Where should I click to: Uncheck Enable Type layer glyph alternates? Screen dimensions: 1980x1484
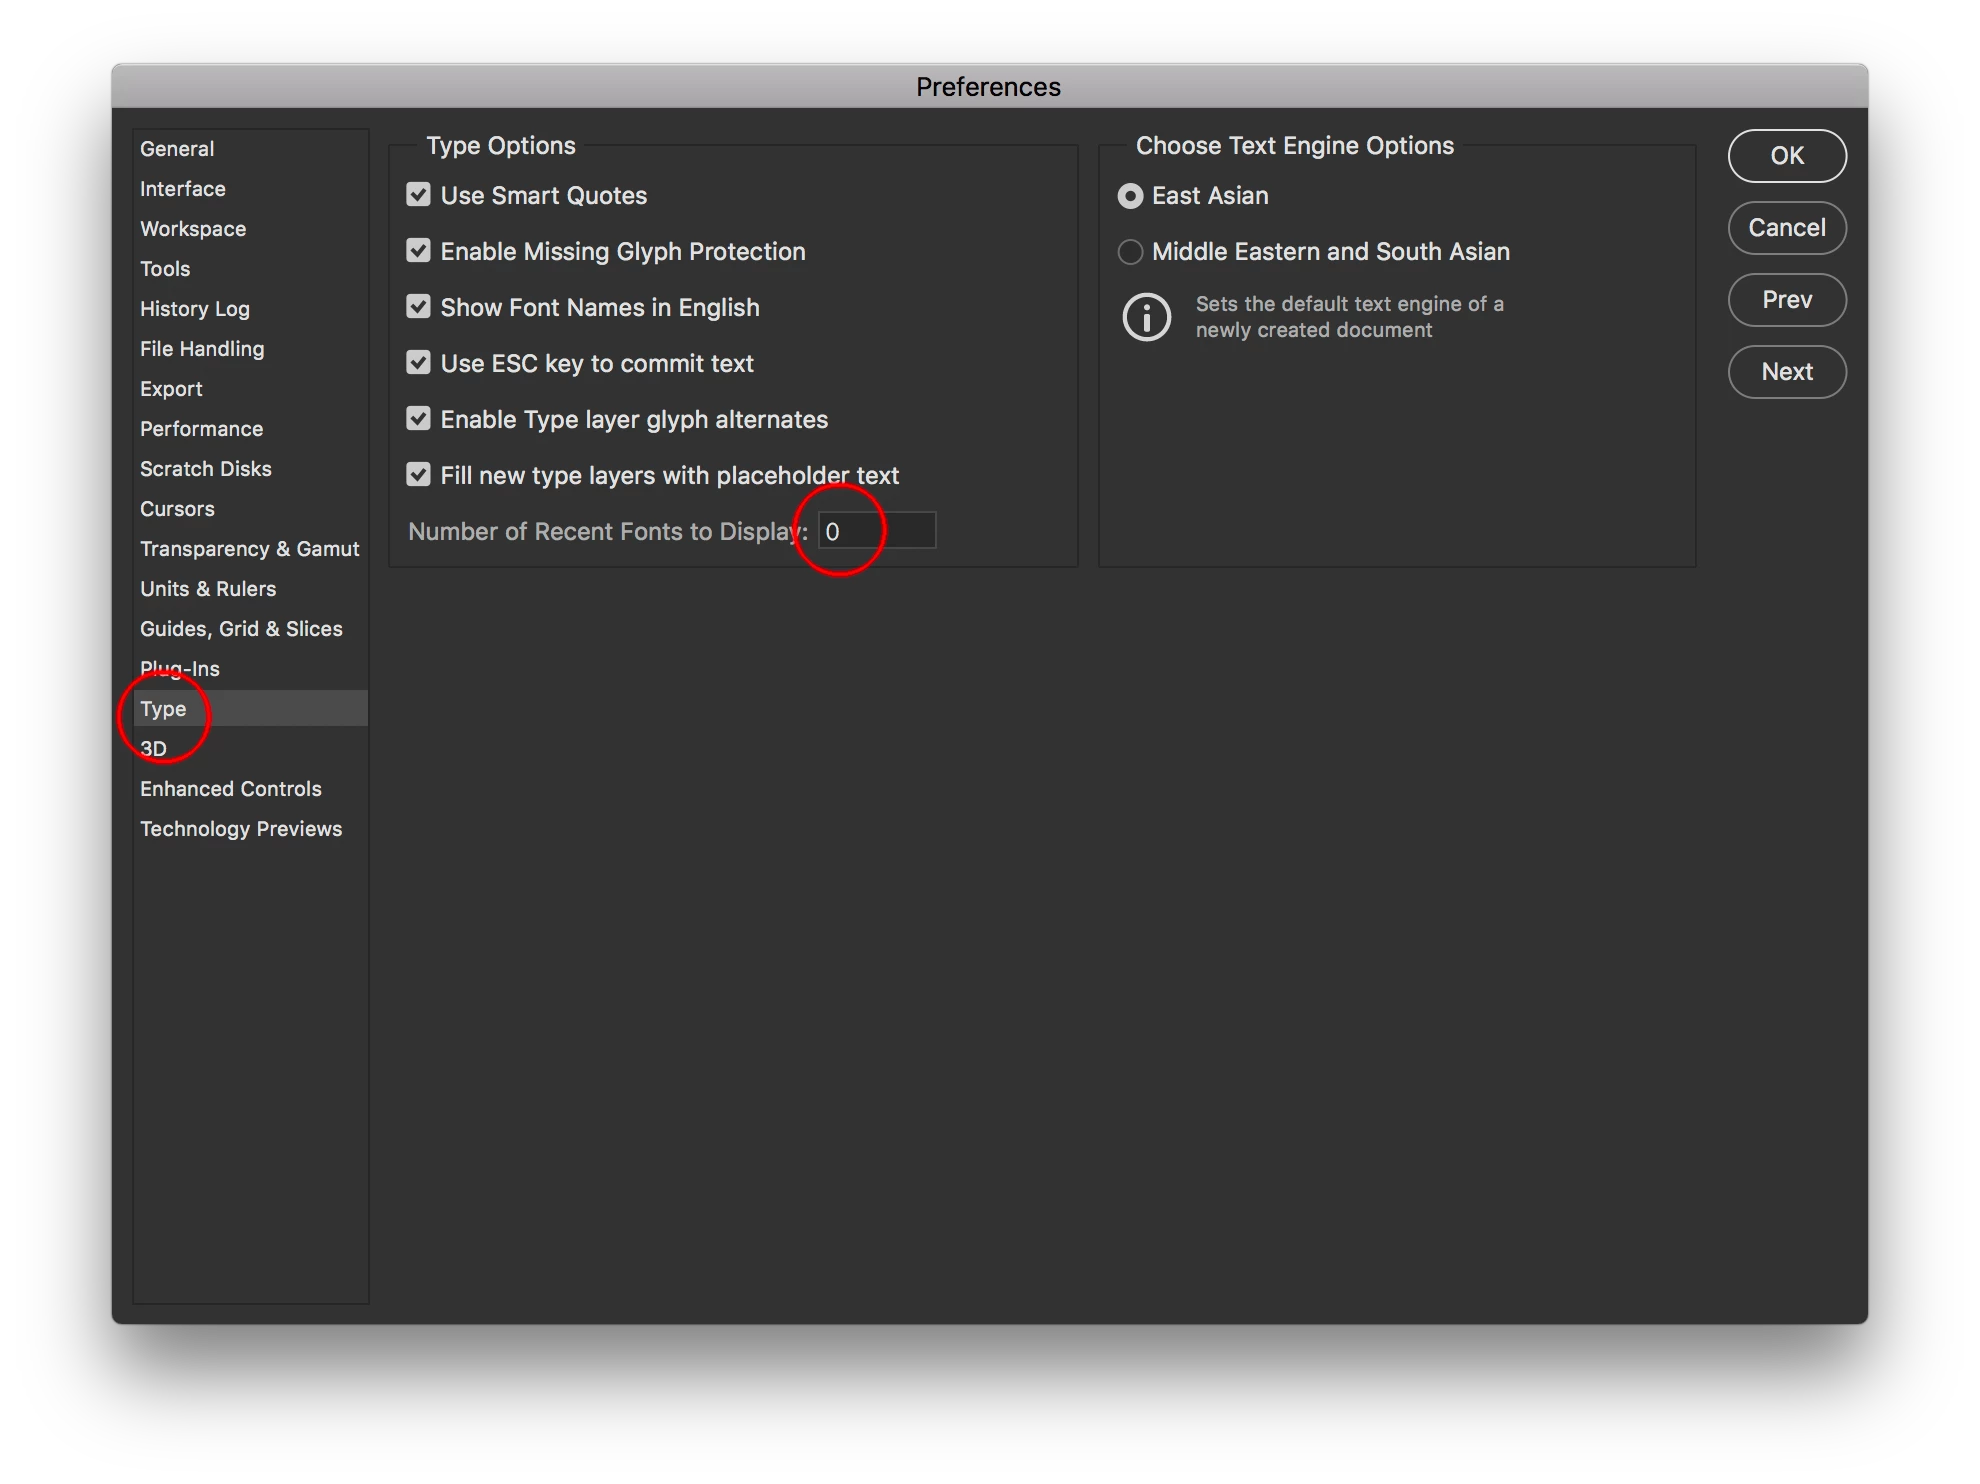click(418, 419)
